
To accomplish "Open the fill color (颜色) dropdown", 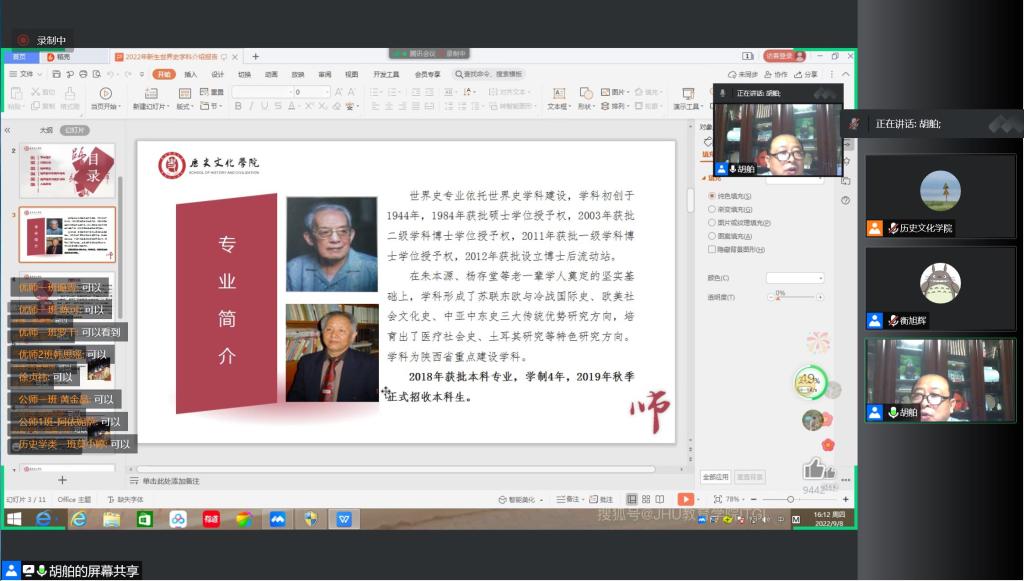I will pyautogui.click(x=794, y=278).
